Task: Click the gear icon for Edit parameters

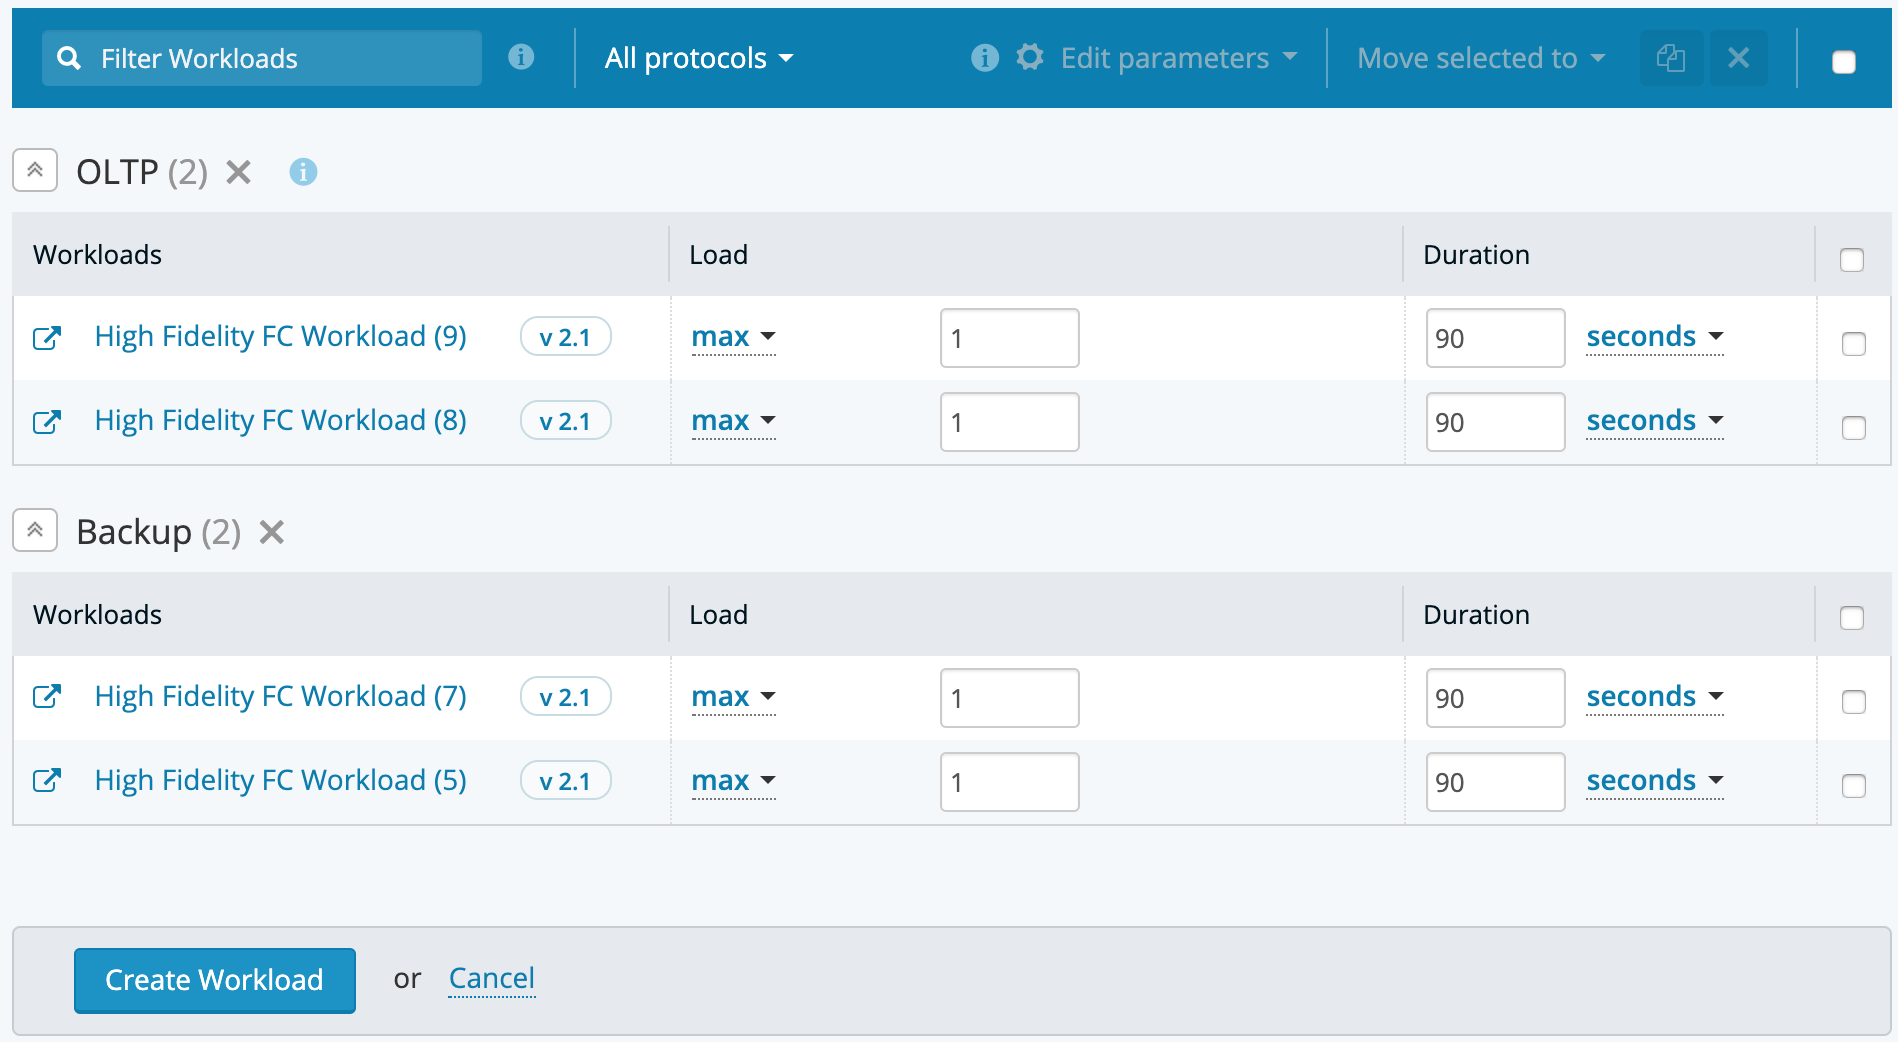Action: click(x=1030, y=57)
